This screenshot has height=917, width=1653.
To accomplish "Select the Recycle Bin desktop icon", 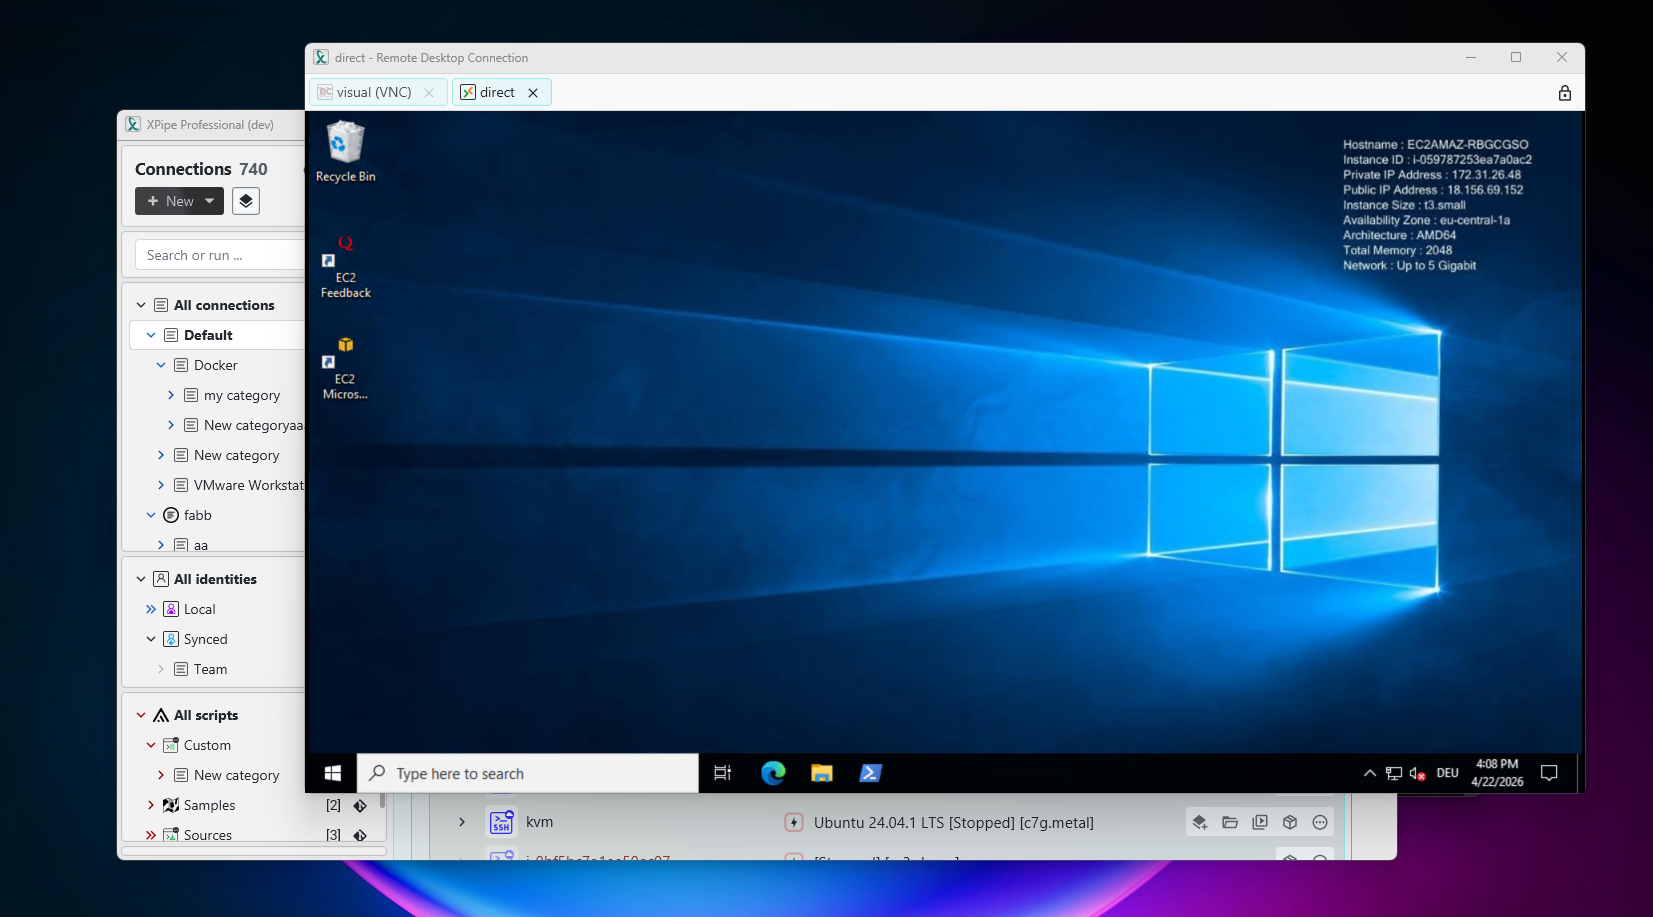I will coord(346,151).
